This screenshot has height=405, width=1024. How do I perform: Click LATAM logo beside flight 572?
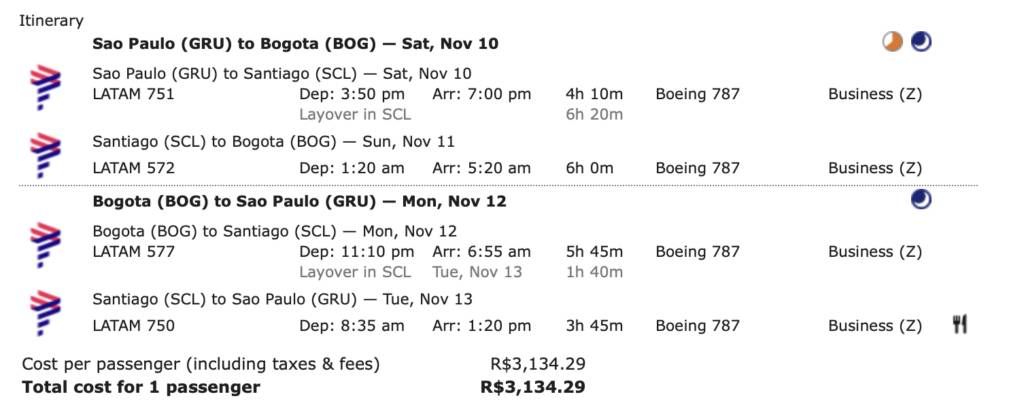pos(45,155)
